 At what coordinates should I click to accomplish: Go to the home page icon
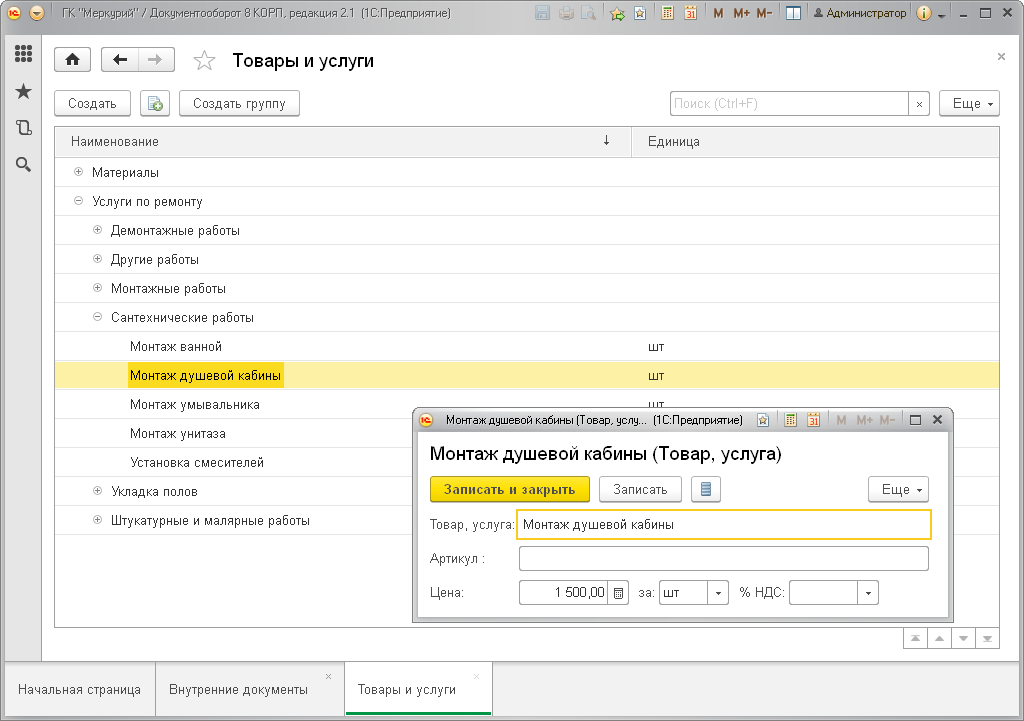[x=72, y=60]
